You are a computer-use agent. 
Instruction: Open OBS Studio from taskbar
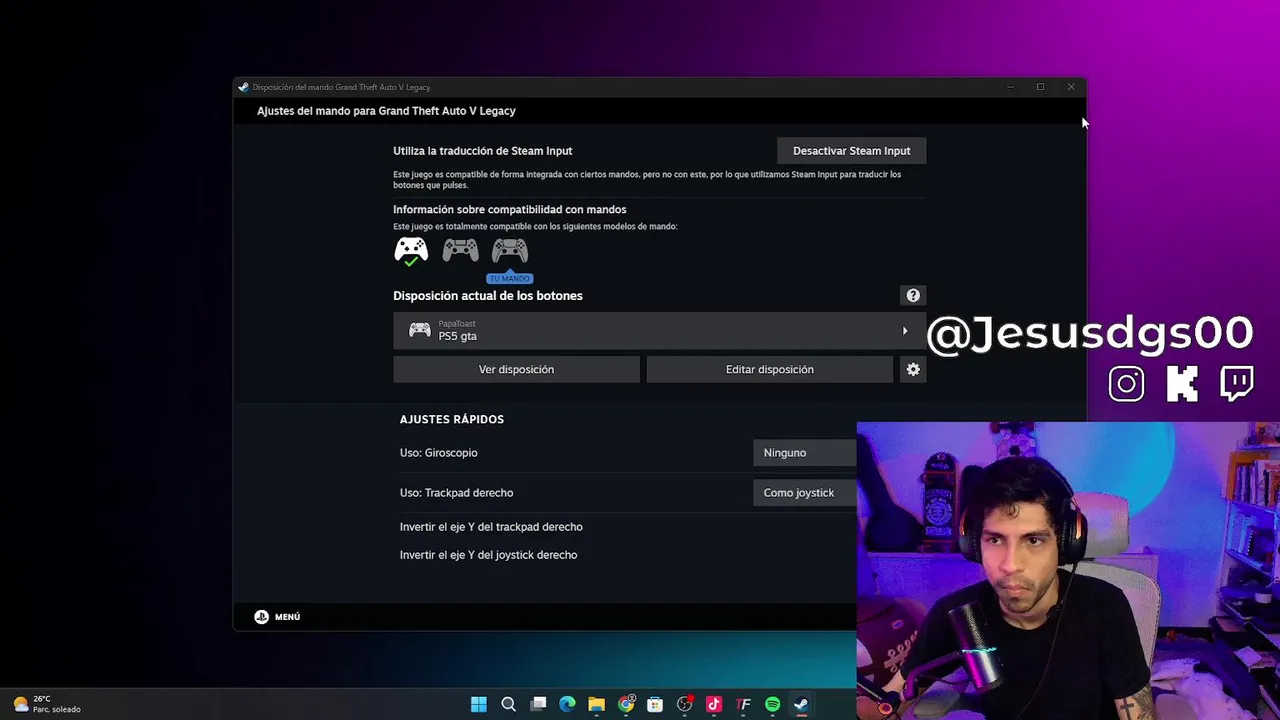[685, 704]
